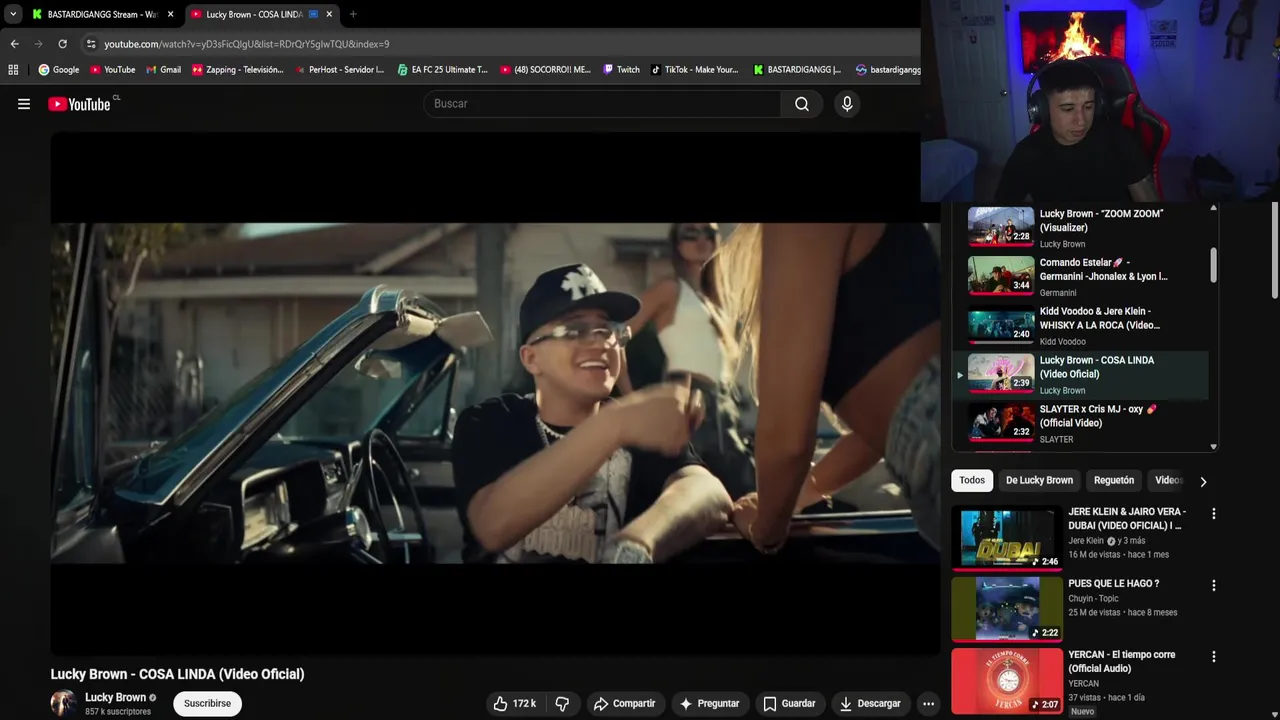Like the video with thumbs up 172 k

click(515, 704)
